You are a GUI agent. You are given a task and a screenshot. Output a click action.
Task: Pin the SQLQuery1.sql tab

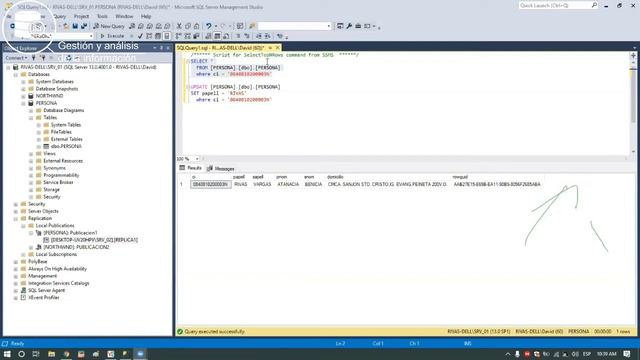pos(270,48)
